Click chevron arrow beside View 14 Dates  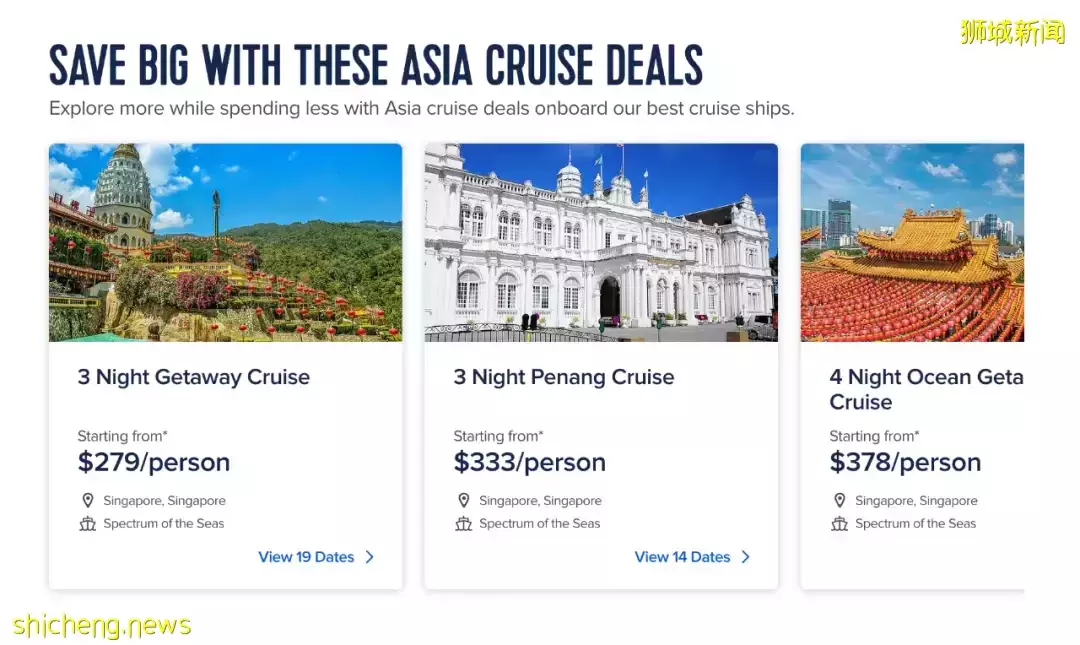(x=745, y=557)
